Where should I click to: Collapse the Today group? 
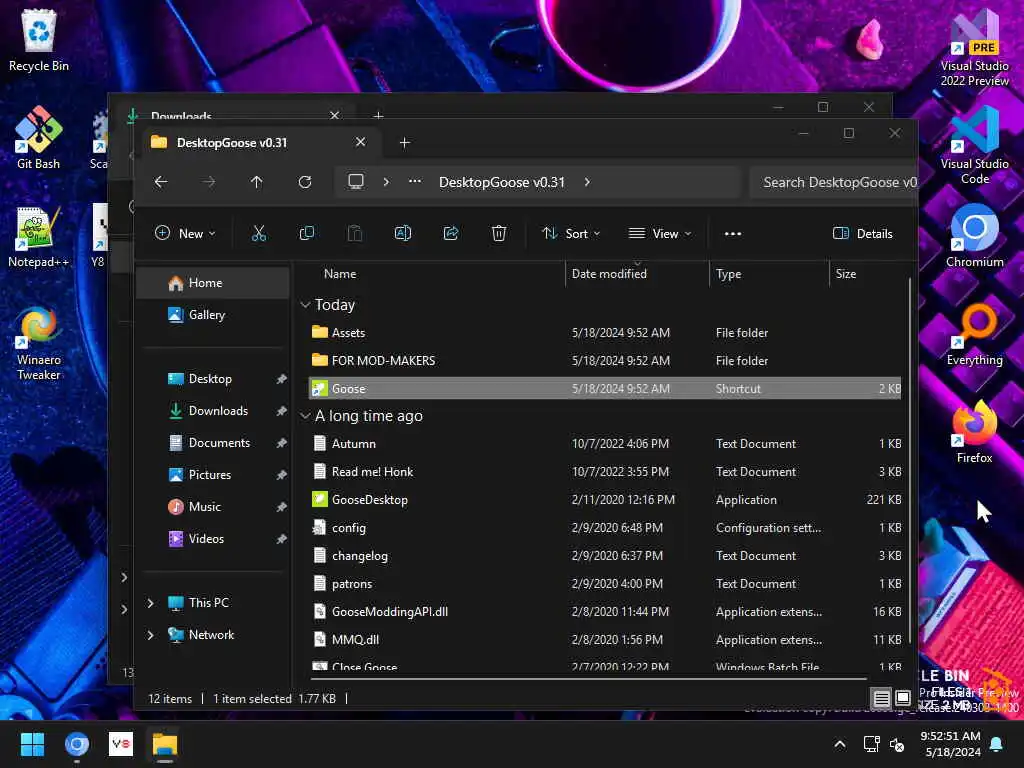[x=305, y=305]
